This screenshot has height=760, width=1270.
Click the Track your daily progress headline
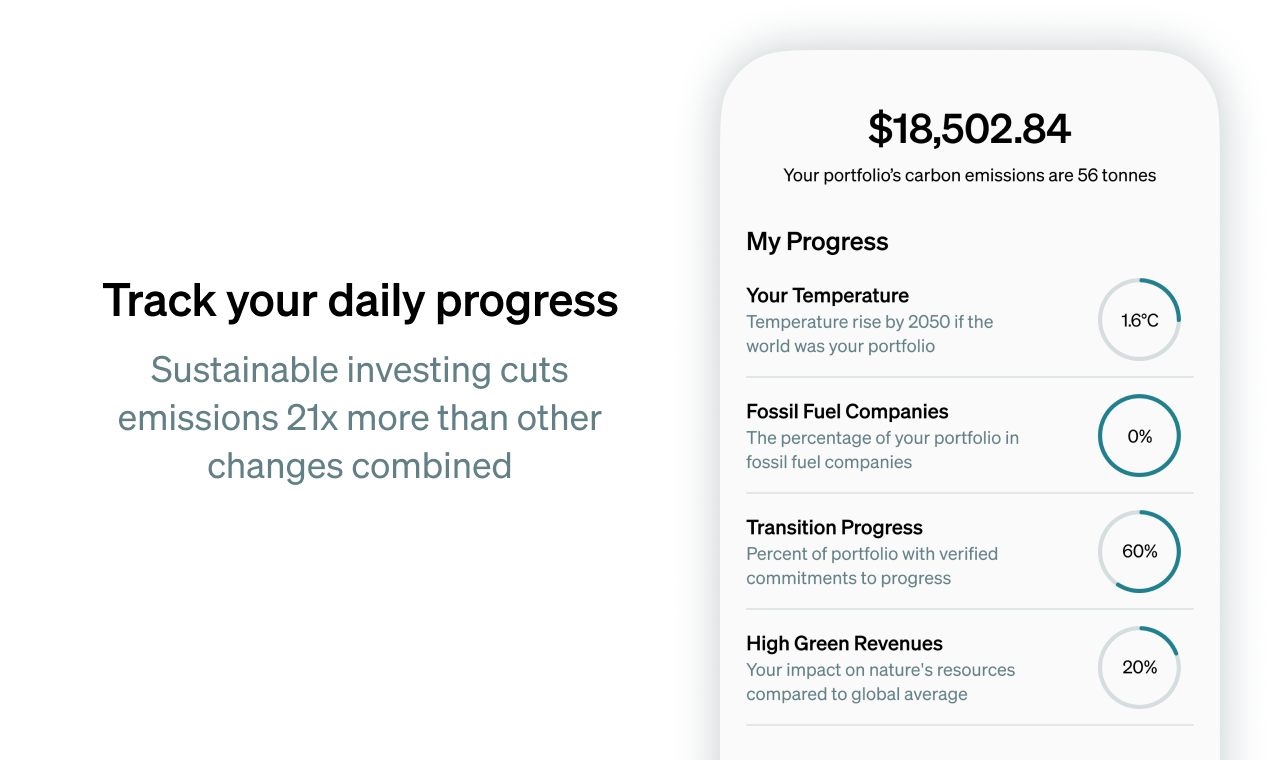[x=360, y=300]
